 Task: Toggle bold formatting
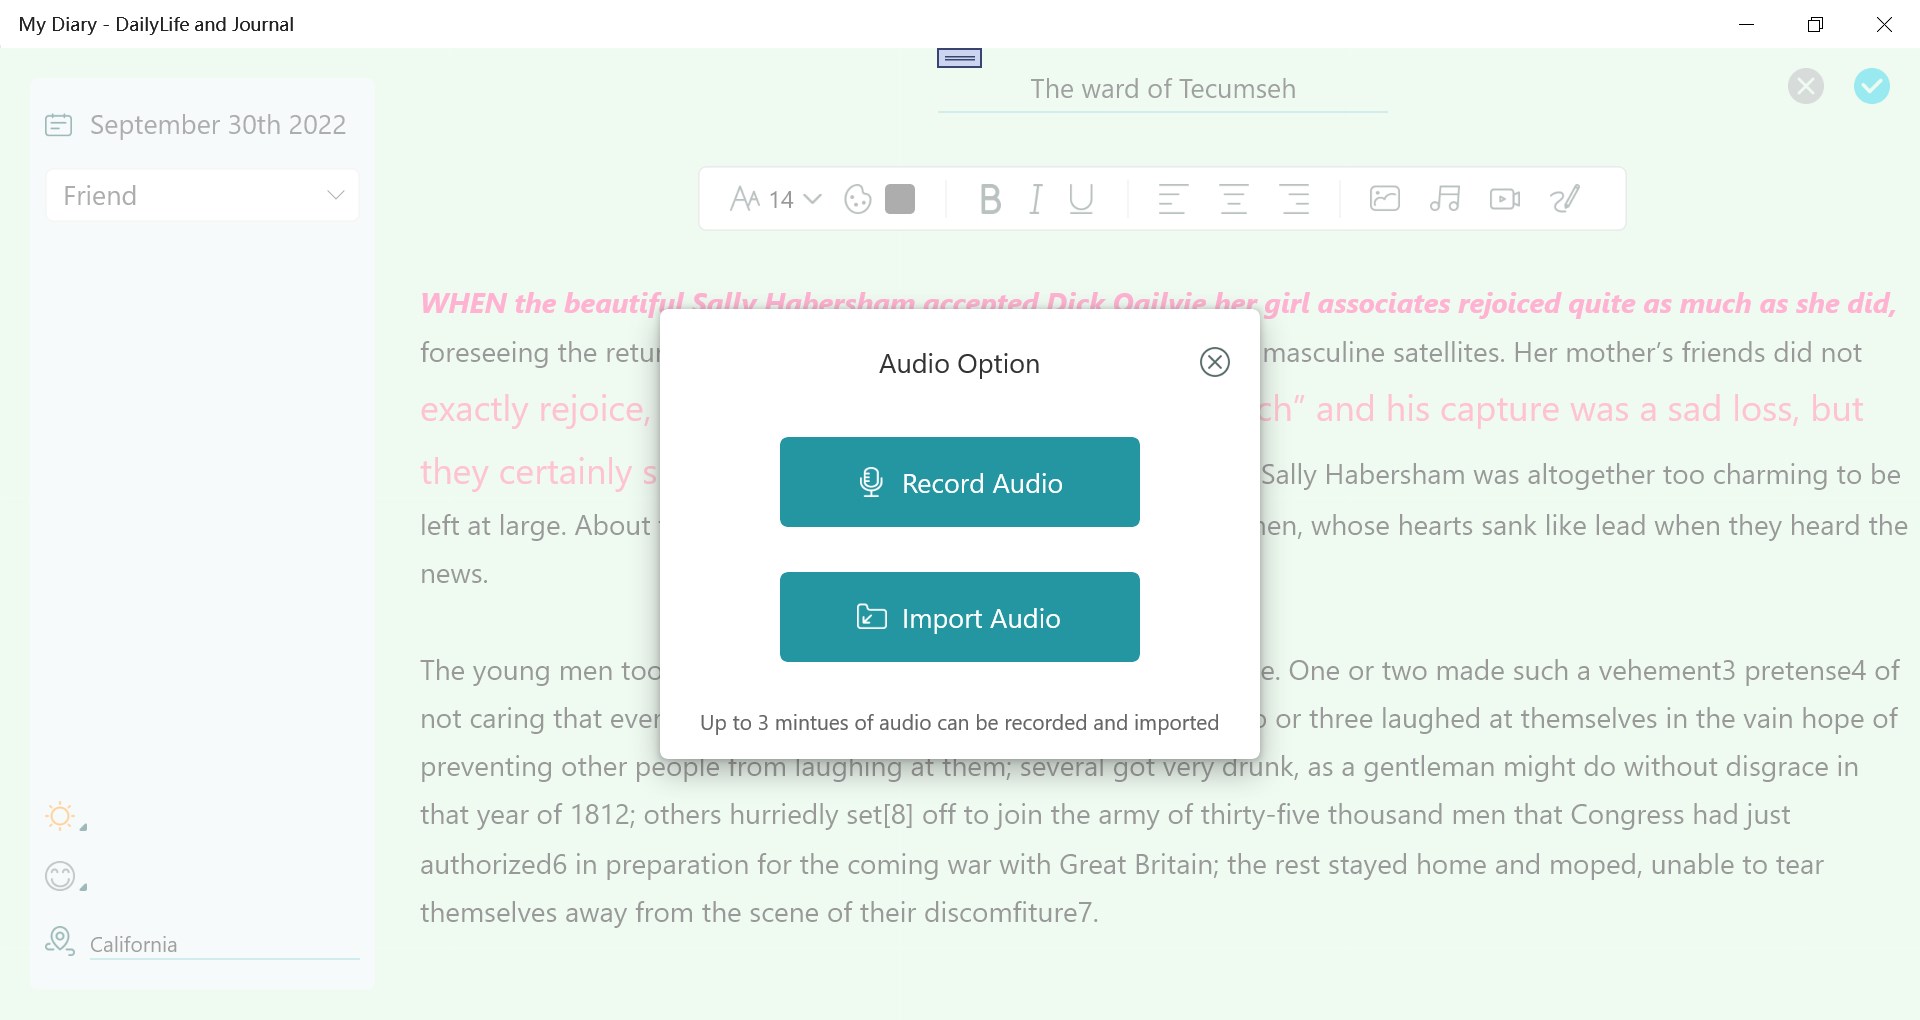990,199
